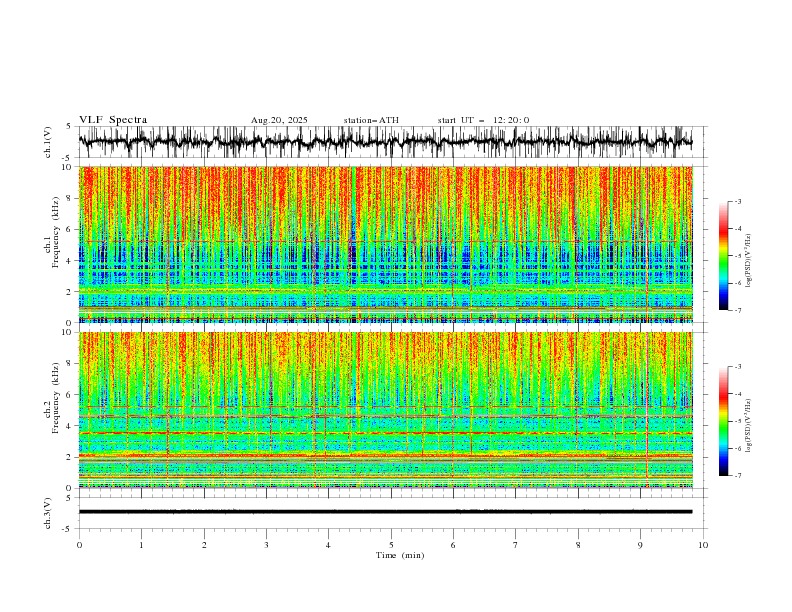Click the "8" kHz tick of ch.1 spectrogram
792x612 pixels.
[x=70, y=198]
